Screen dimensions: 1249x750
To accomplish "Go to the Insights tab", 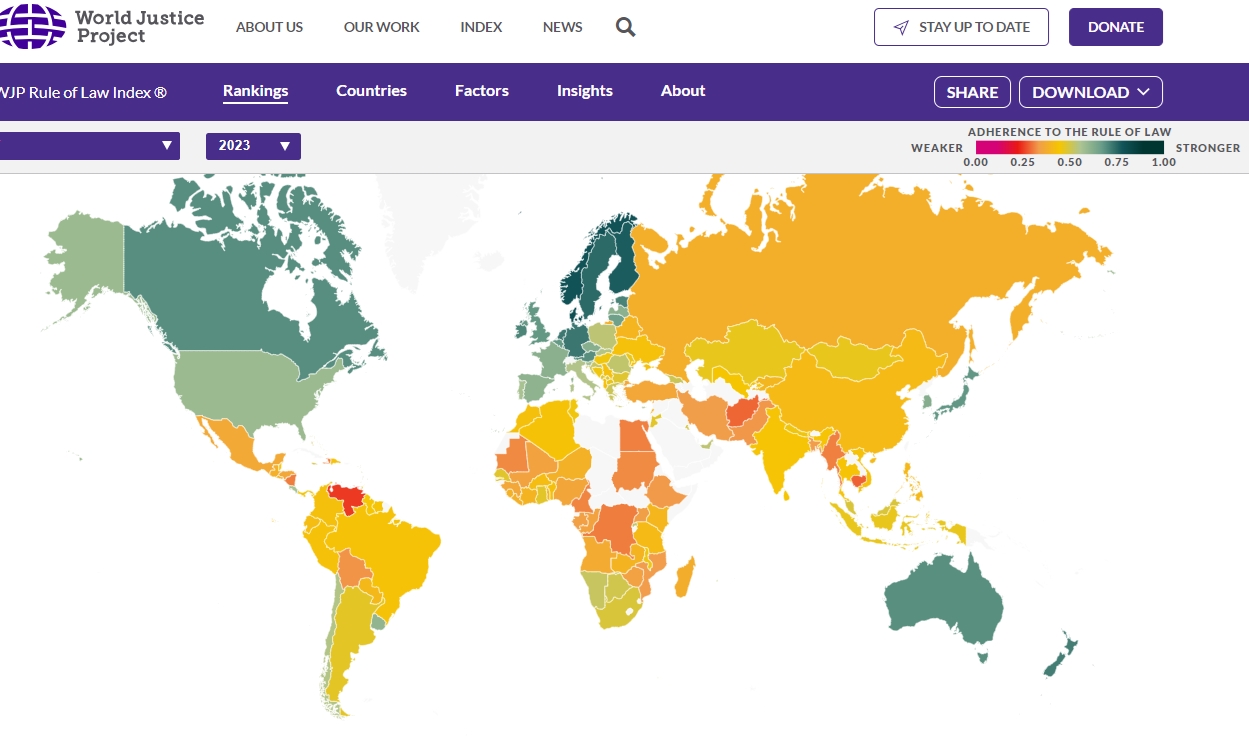I will point(585,91).
